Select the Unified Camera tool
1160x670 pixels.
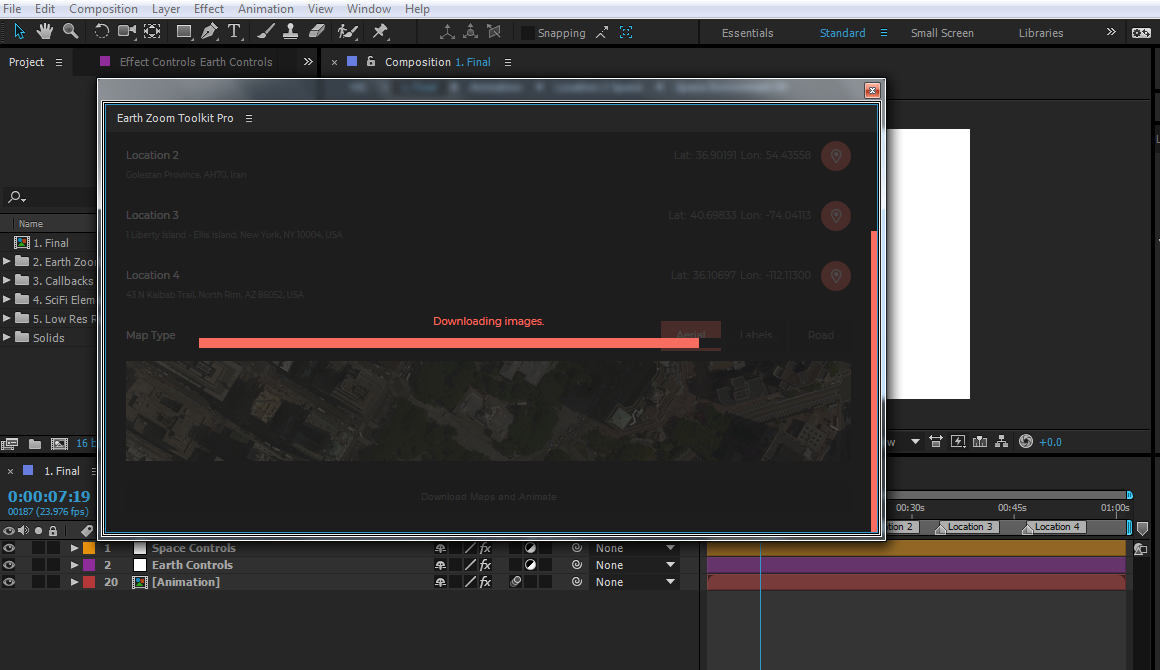(127, 31)
